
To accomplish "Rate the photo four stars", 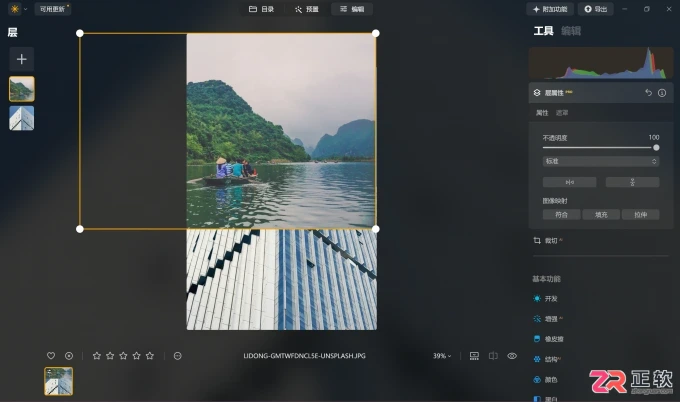I will 137,356.
